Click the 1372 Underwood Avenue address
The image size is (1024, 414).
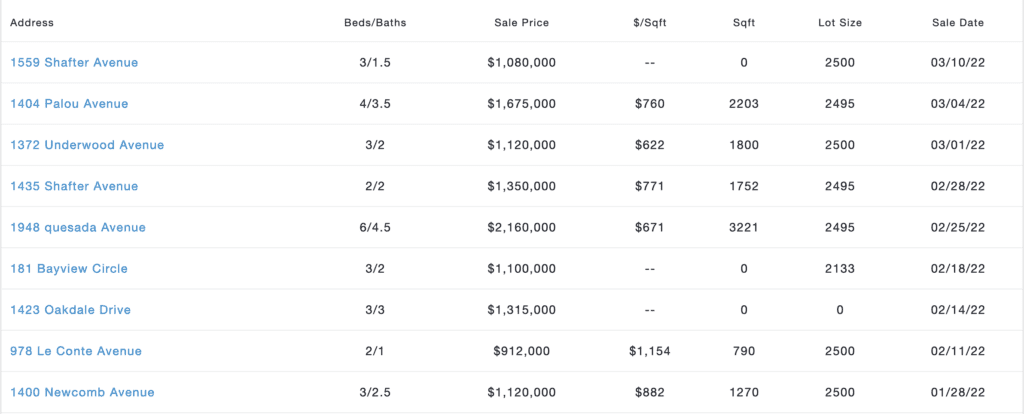[87, 145]
